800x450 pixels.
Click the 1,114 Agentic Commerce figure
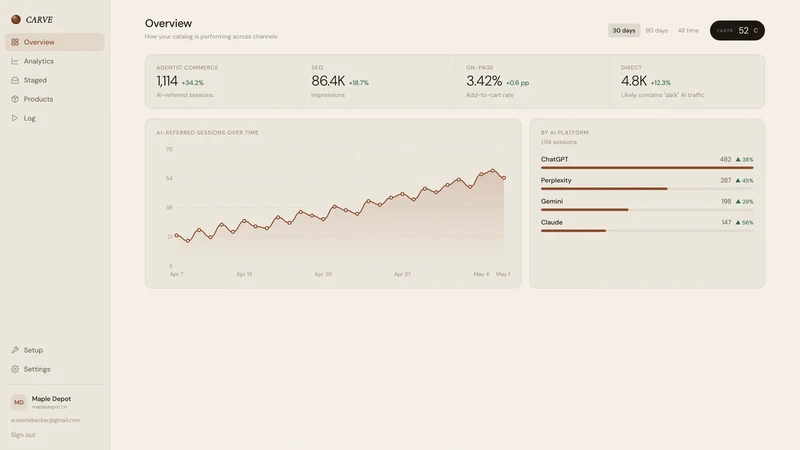pos(167,81)
